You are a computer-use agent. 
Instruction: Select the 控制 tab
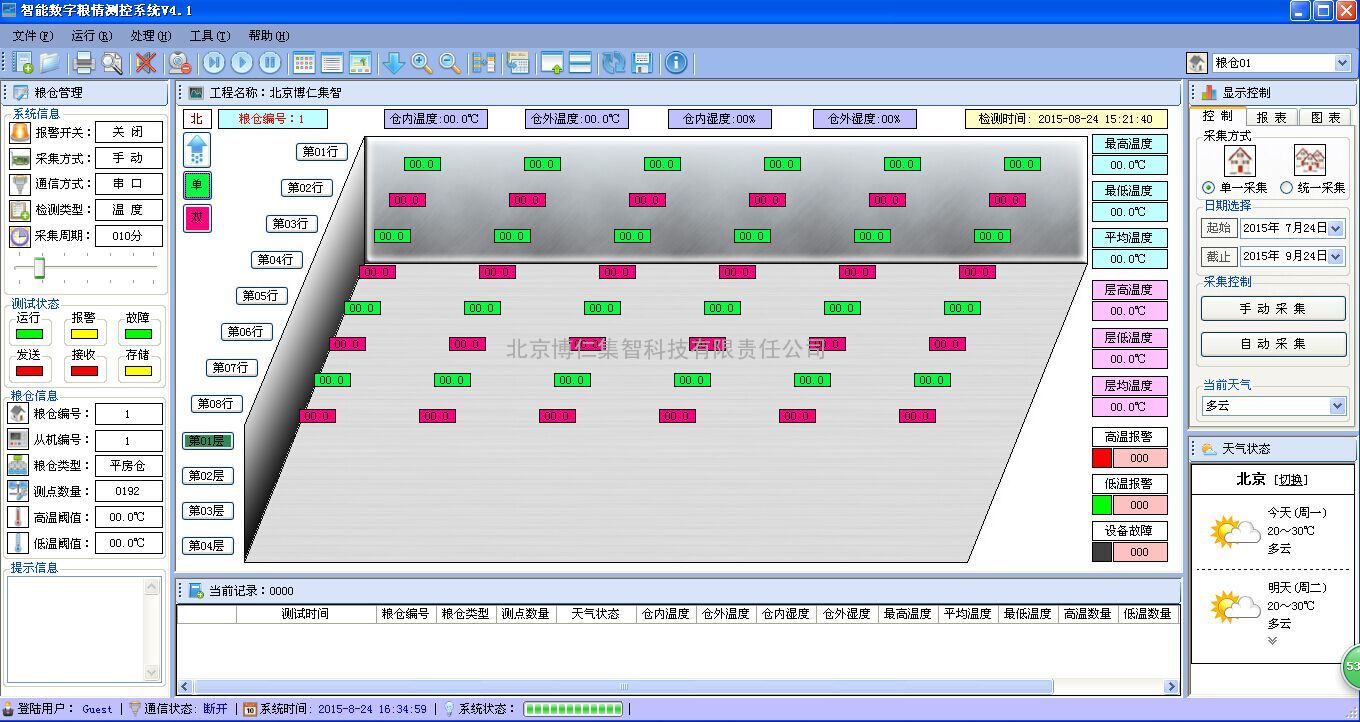click(1218, 116)
